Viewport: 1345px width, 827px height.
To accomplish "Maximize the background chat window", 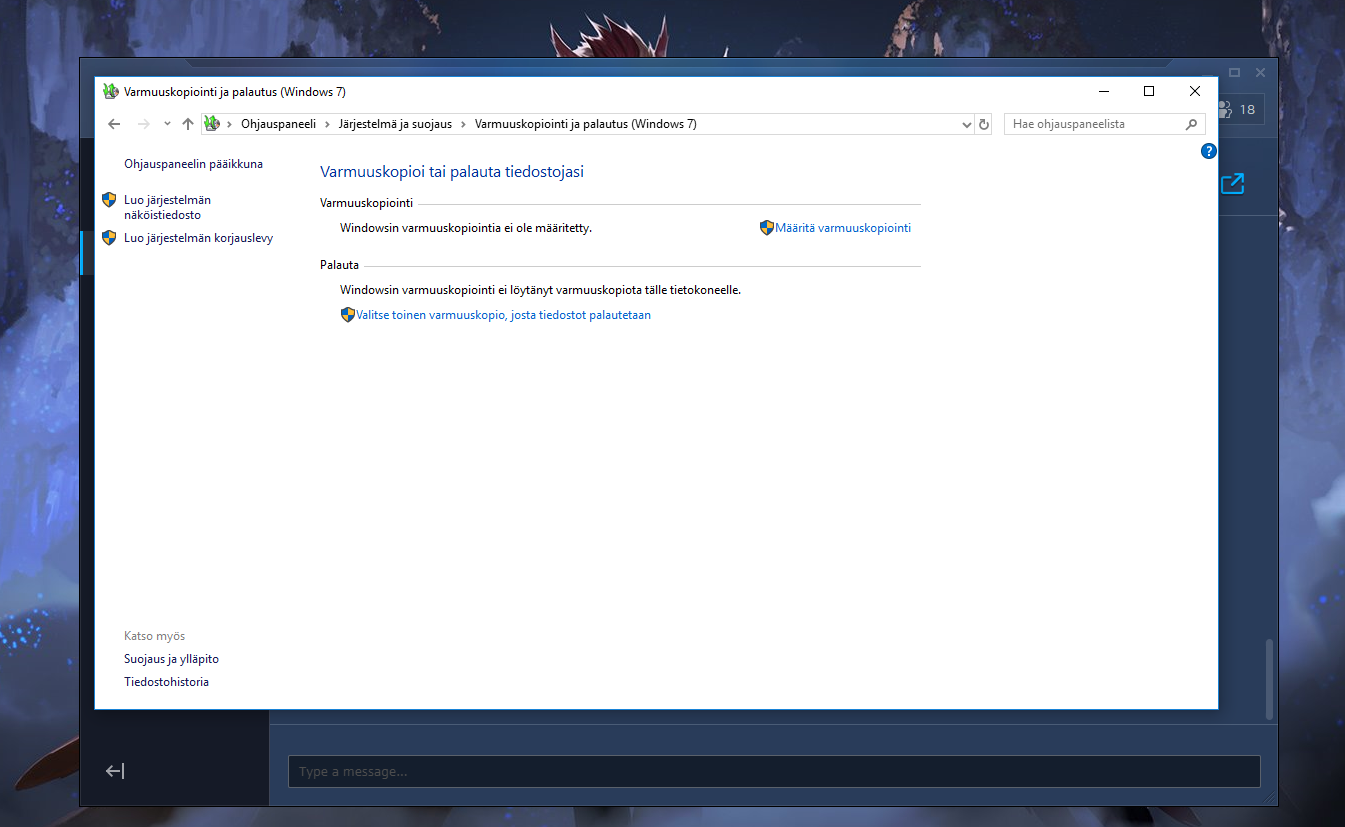I will click(x=1235, y=73).
